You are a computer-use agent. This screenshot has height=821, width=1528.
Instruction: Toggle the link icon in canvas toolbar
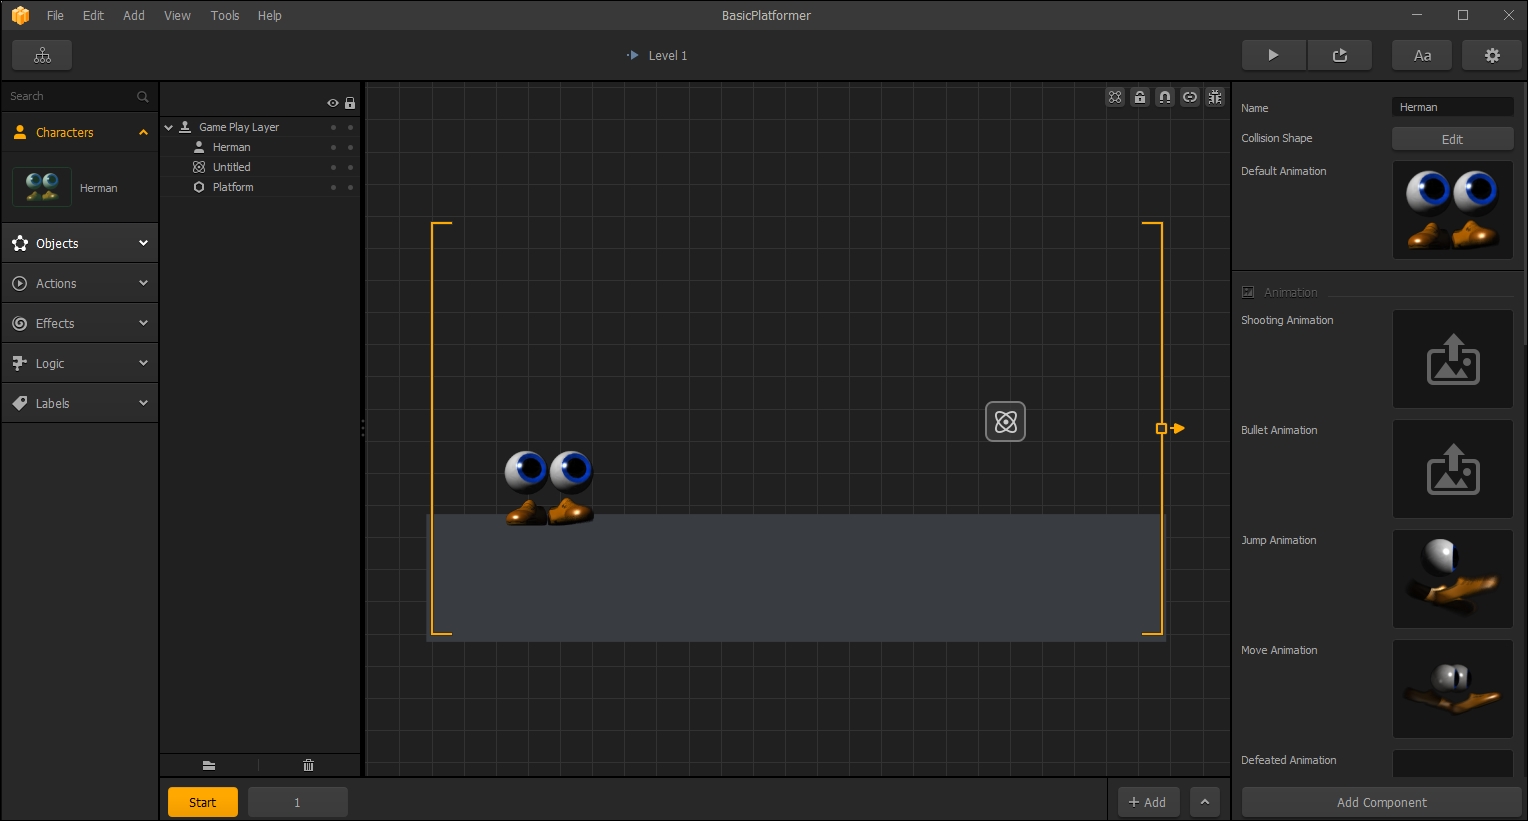1190,97
